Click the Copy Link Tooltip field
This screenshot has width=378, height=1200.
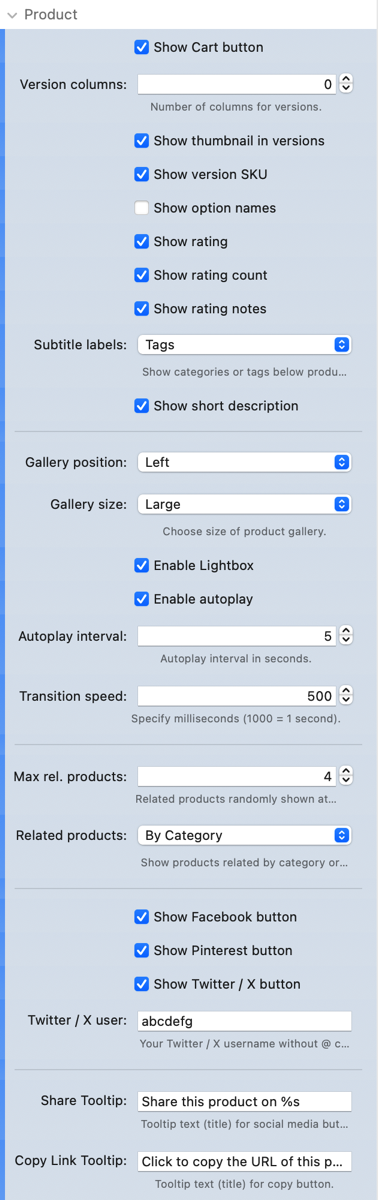(244, 1161)
